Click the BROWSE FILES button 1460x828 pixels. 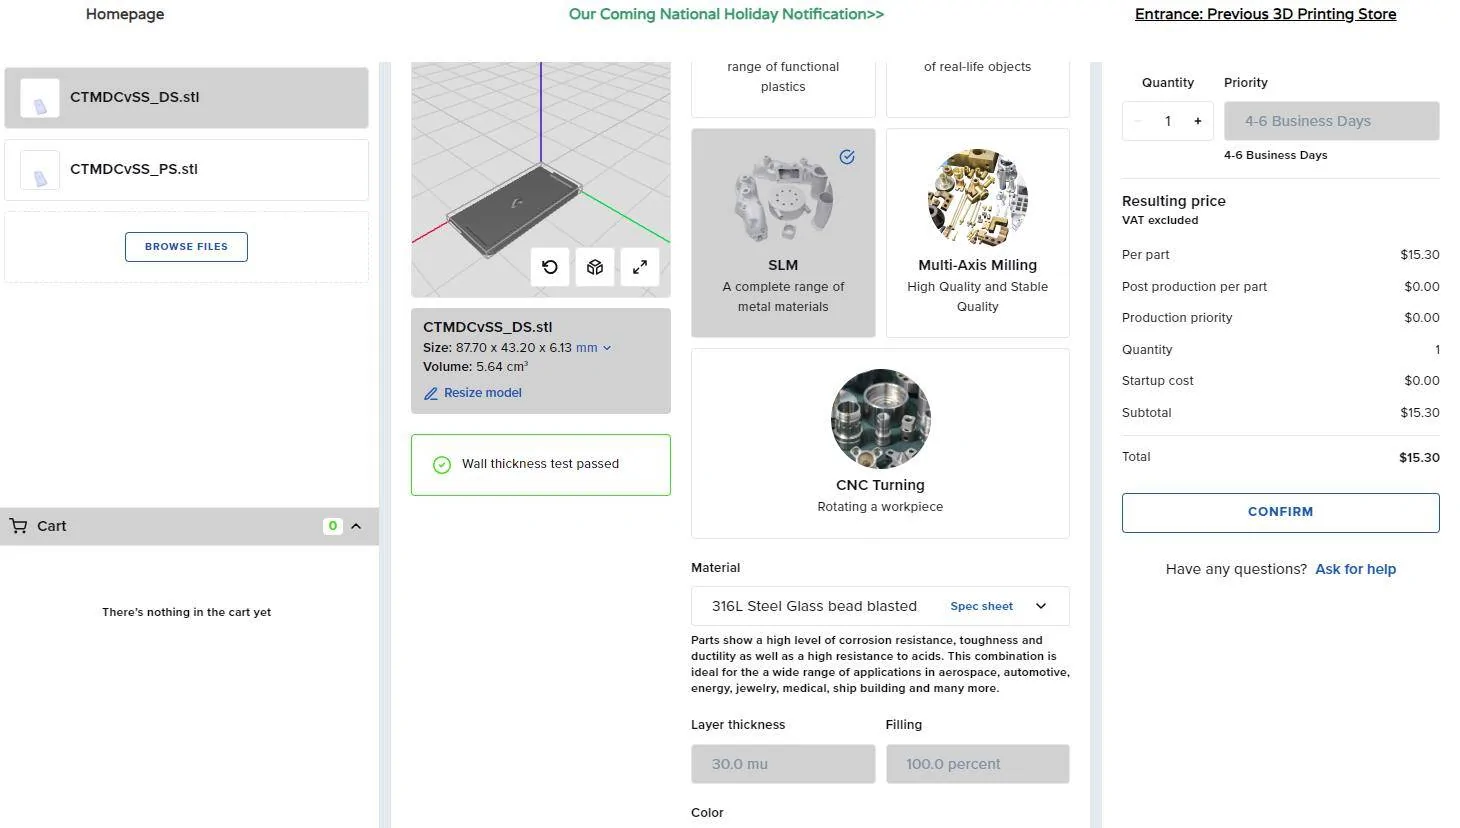186,247
